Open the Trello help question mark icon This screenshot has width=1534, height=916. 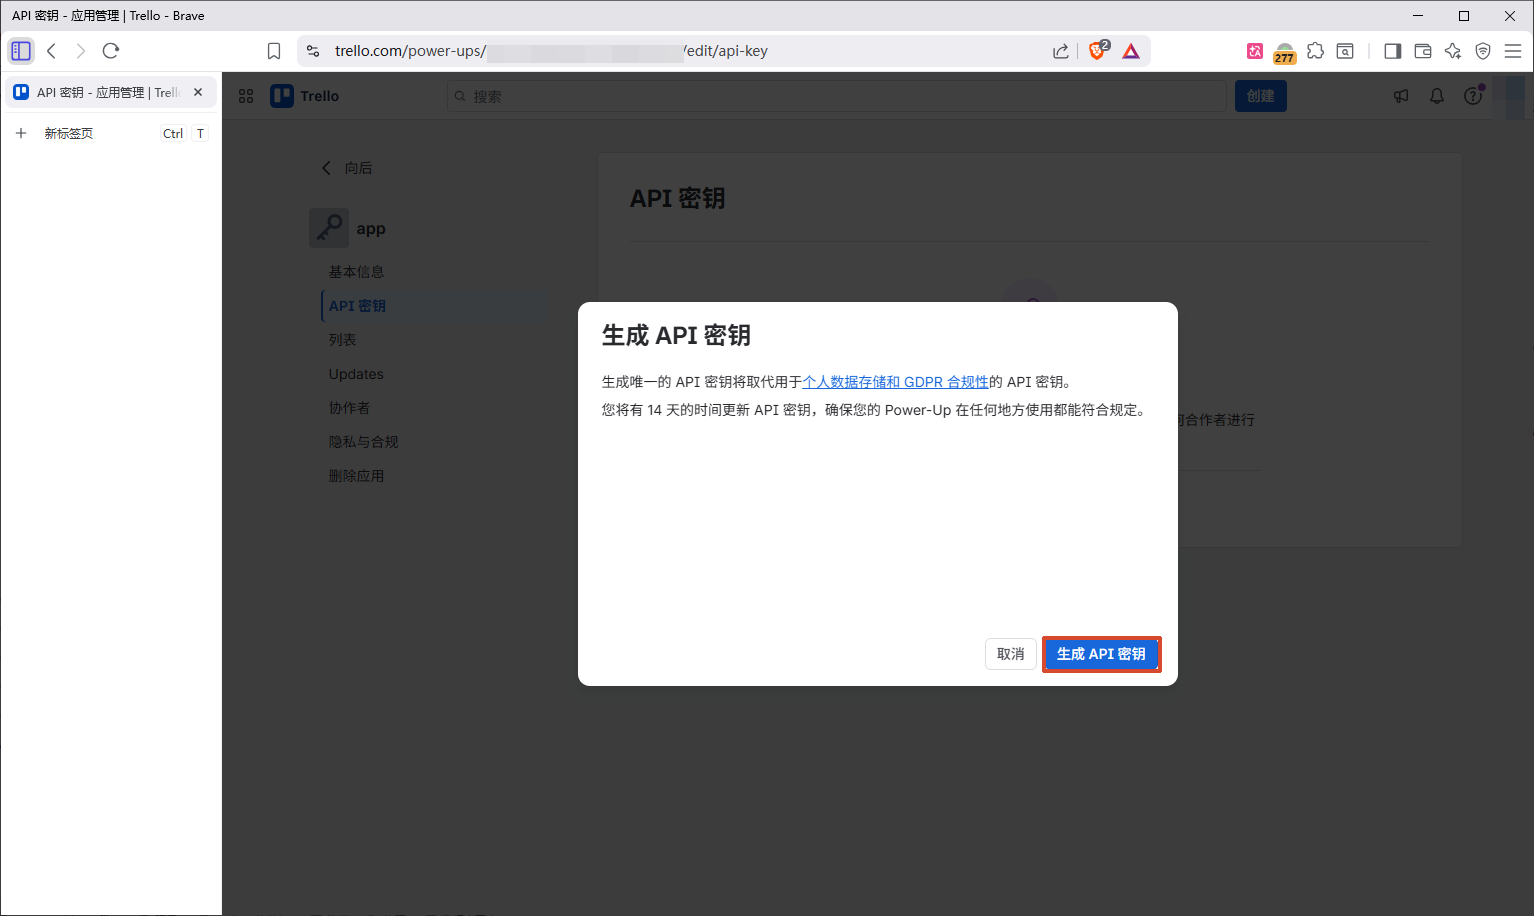1473,96
